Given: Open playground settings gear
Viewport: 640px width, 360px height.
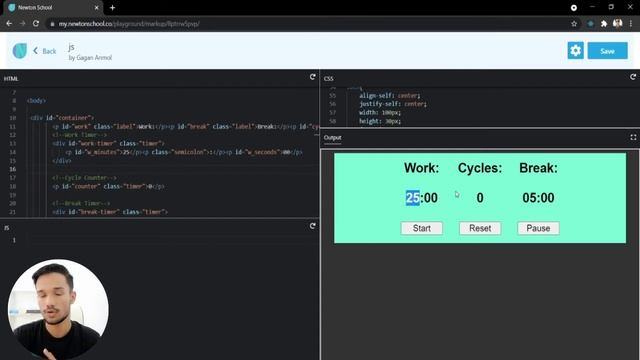Looking at the screenshot, I should point(576,51).
